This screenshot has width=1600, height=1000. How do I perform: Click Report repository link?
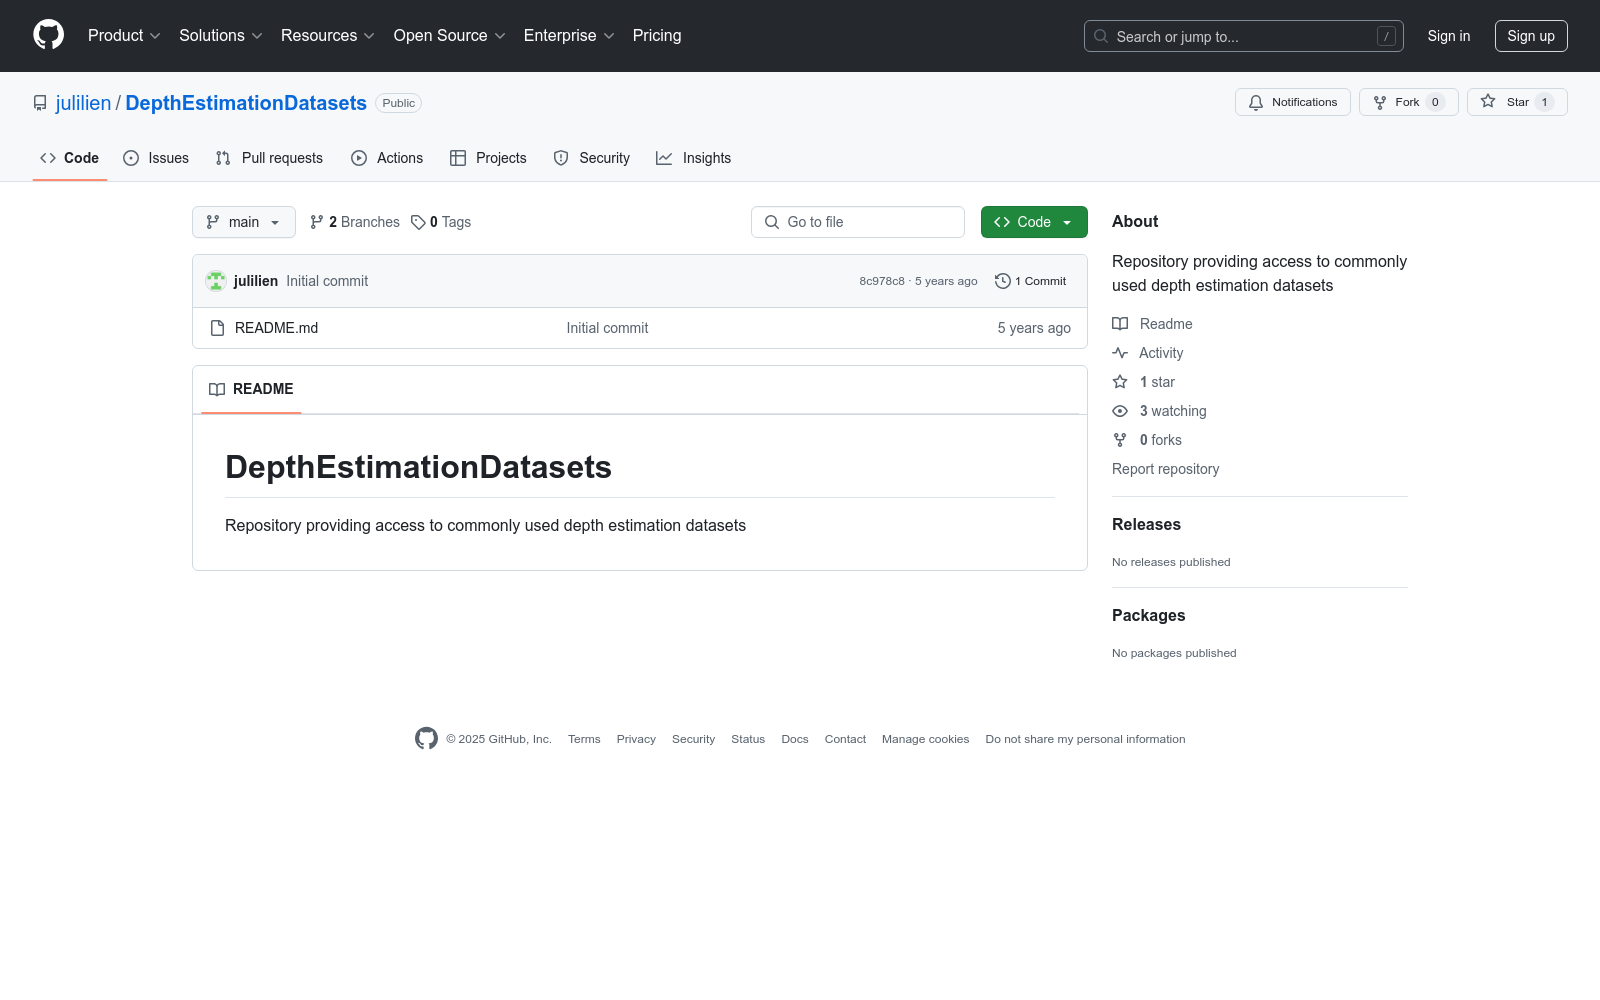point(1165,469)
